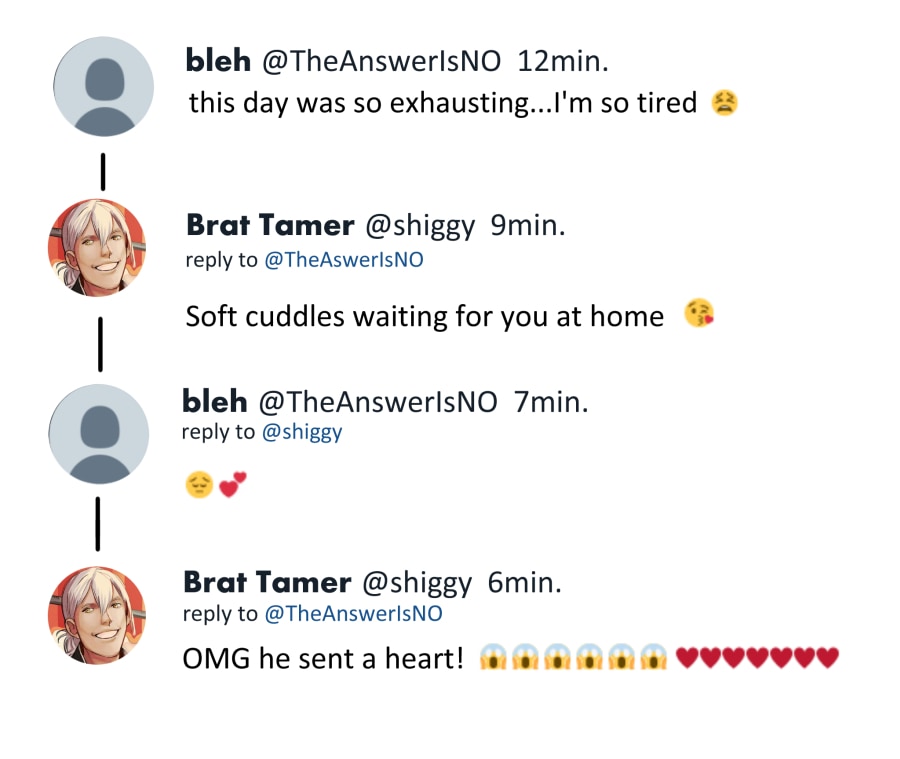Open the "7min." timestamp on bleh's reply
This screenshot has height=759, width=900.
click(x=551, y=402)
